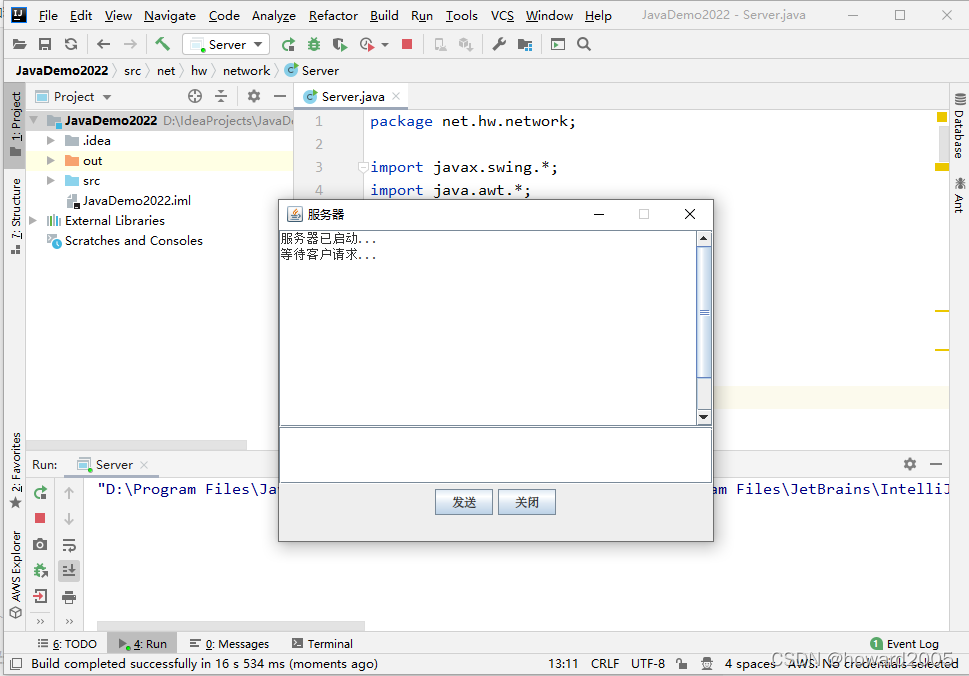Image resolution: width=969 pixels, height=676 pixels.
Task: Change CRLF line separator
Action: [x=604, y=663]
